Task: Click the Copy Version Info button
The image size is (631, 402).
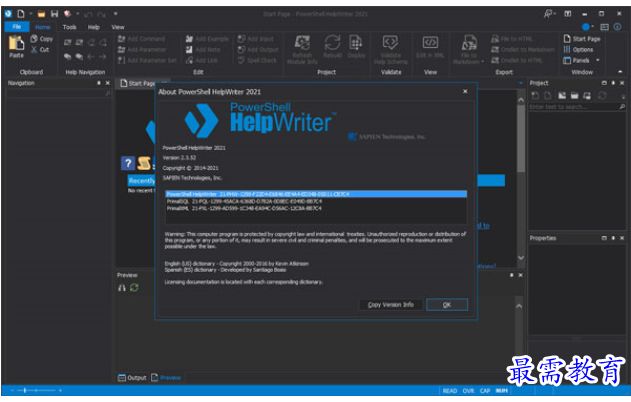Action: click(390, 305)
